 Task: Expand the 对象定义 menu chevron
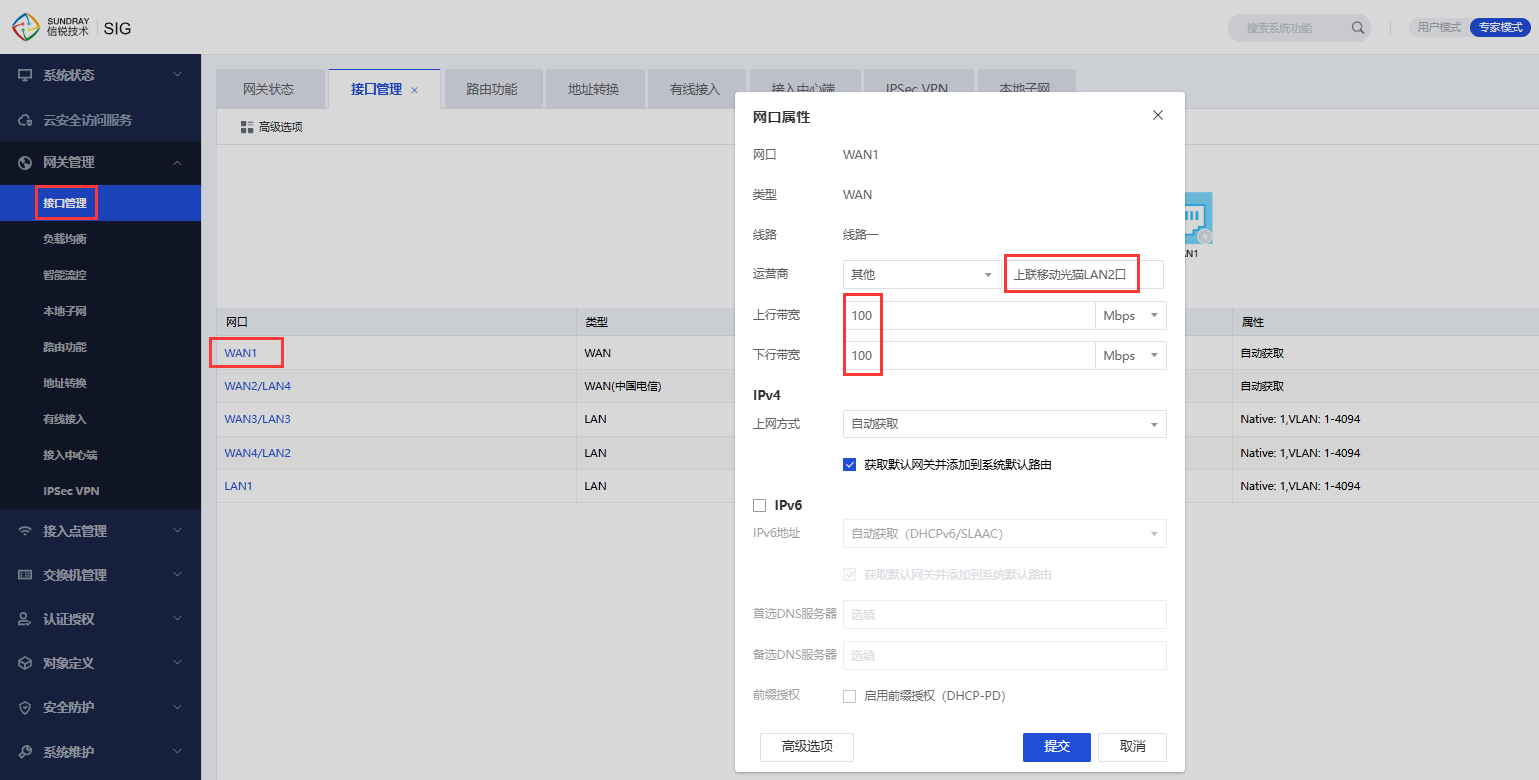point(178,663)
